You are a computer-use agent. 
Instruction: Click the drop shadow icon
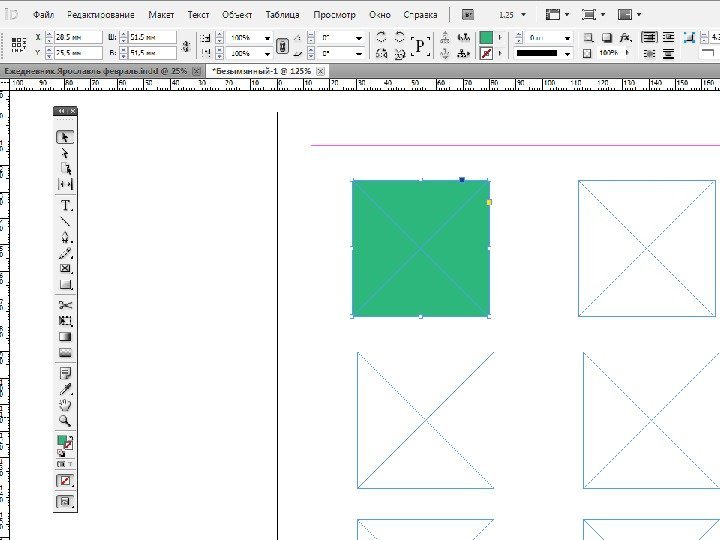point(607,37)
